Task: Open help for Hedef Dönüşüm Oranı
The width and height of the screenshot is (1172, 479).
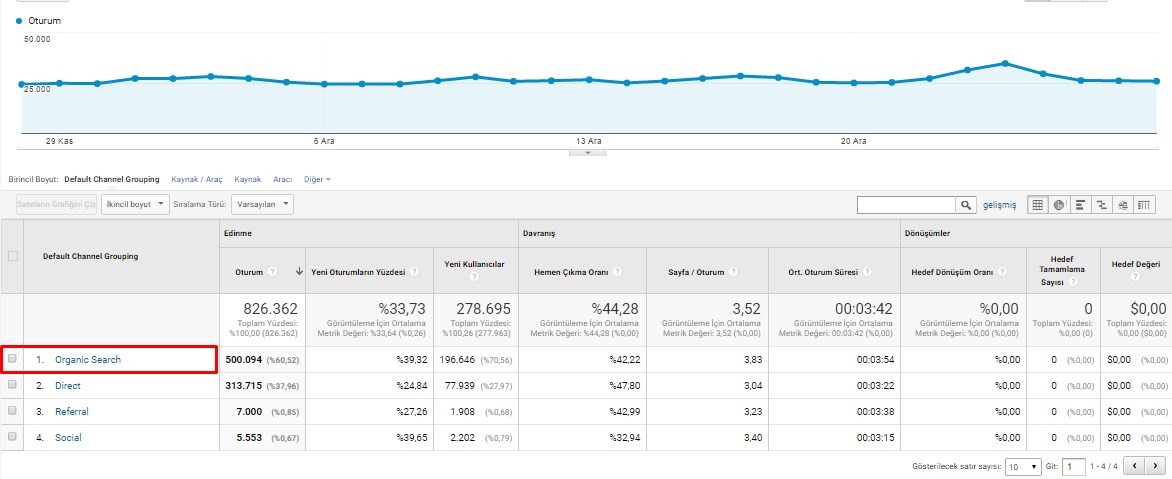Action: coord(1000,272)
